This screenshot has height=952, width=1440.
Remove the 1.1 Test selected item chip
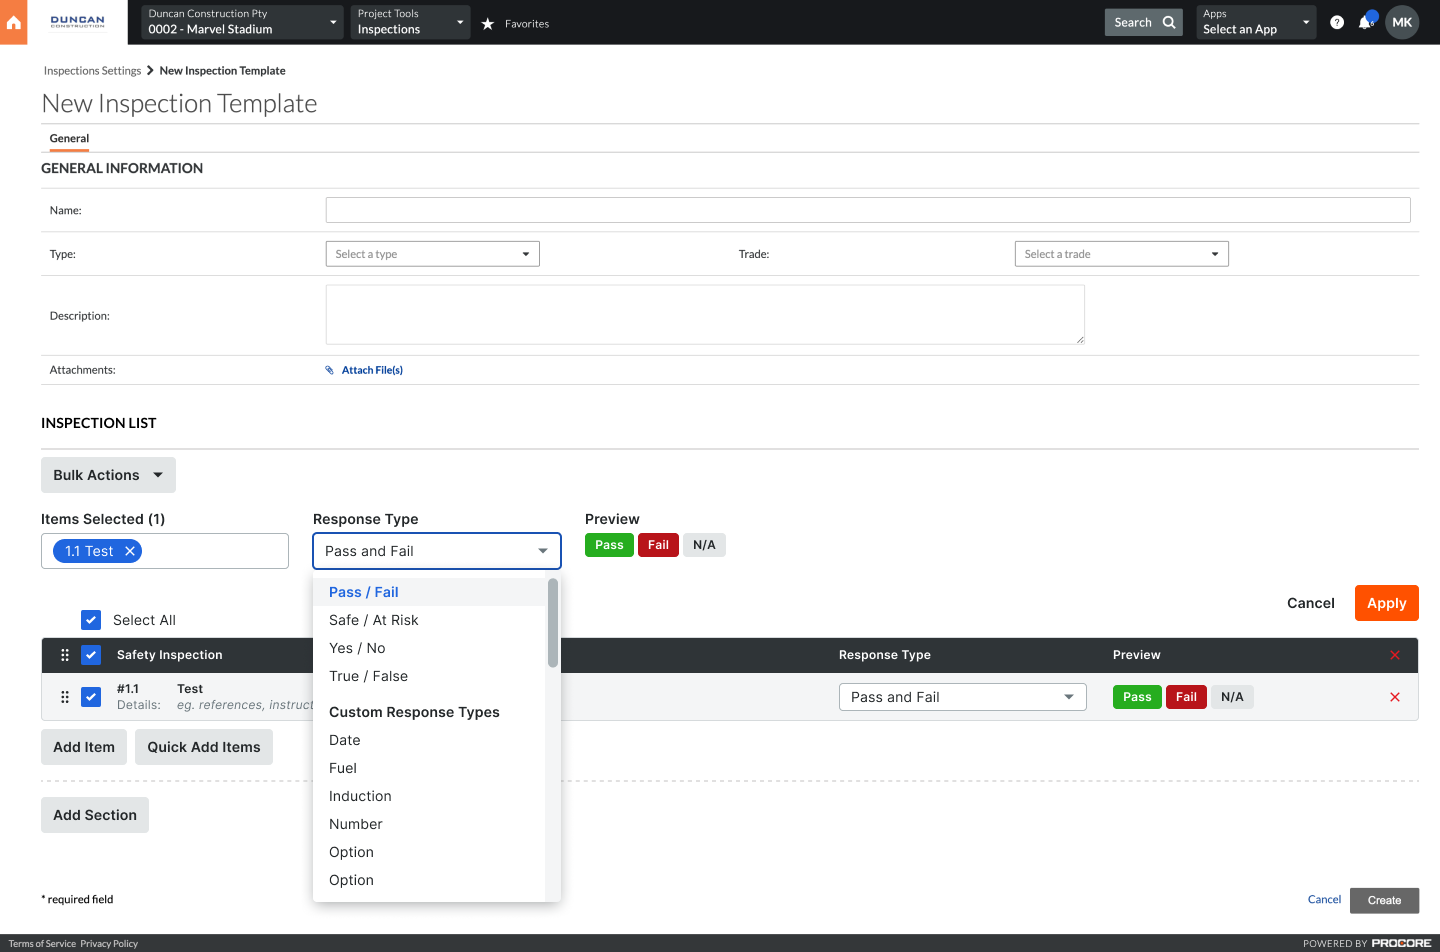pos(130,550)
